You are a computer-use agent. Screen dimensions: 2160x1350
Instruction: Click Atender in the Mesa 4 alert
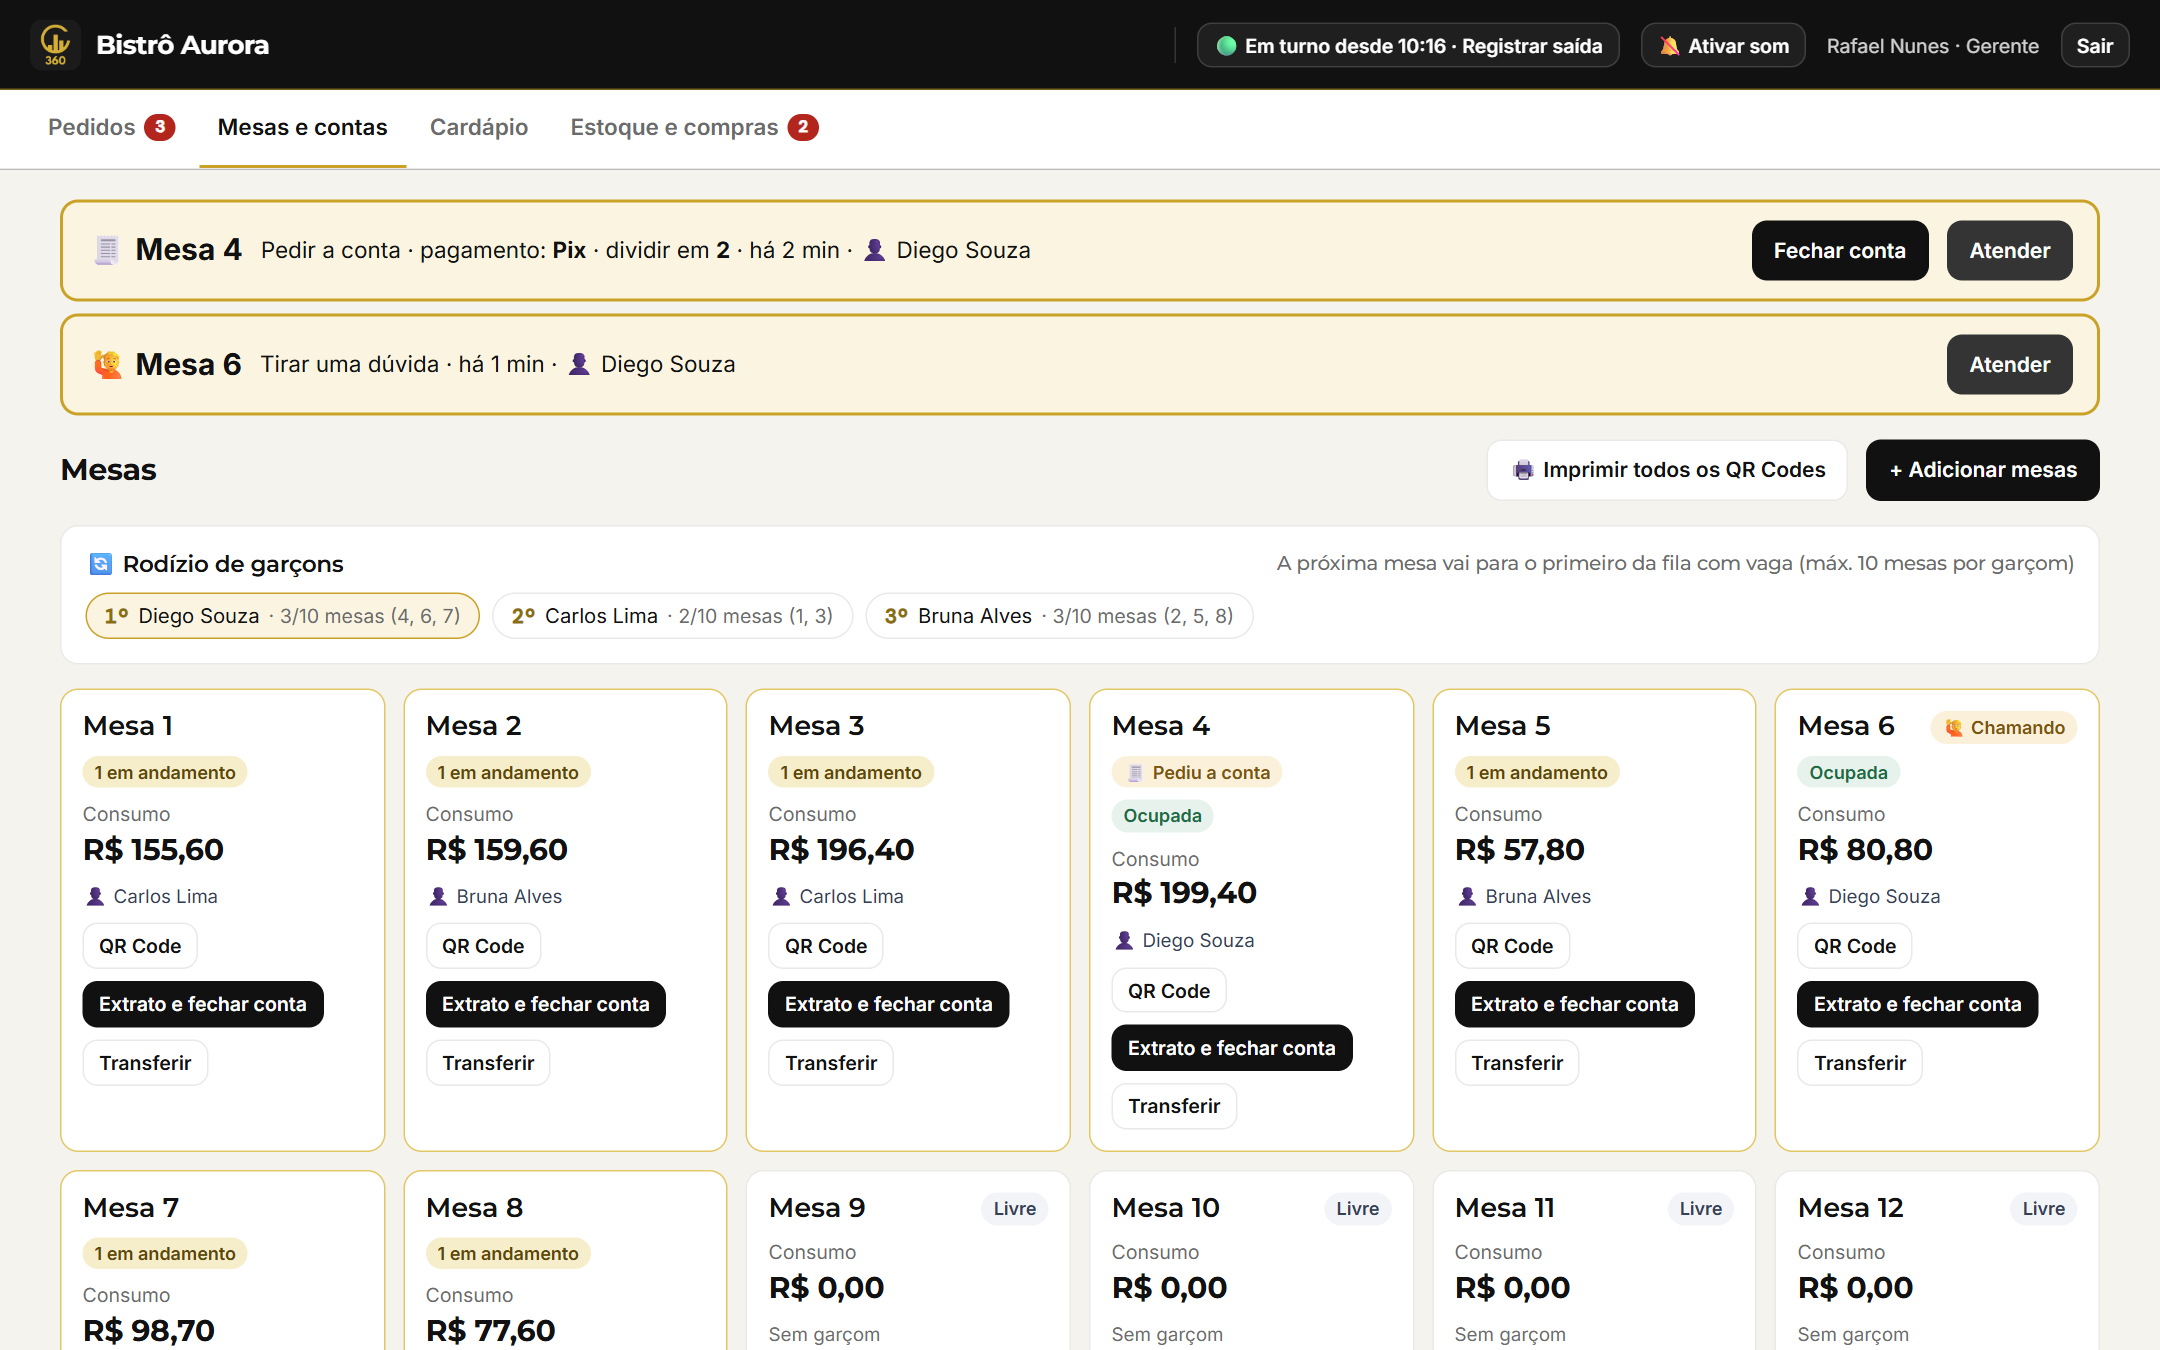(2010, 250)
